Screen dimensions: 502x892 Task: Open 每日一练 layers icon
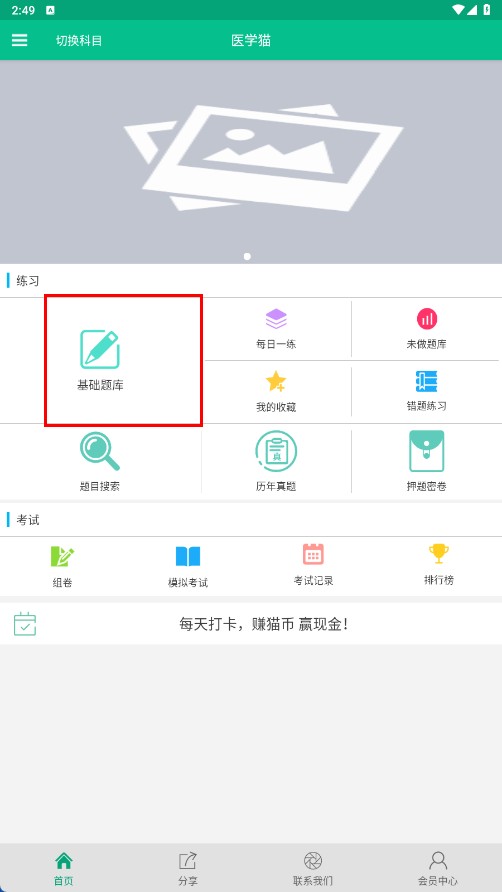pyautogui.click(x=276, y=319)
